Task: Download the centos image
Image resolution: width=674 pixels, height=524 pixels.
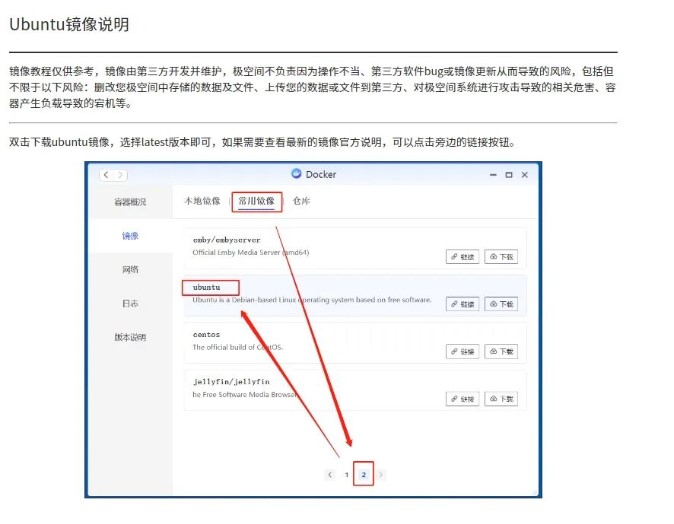Action: (501, 351)
